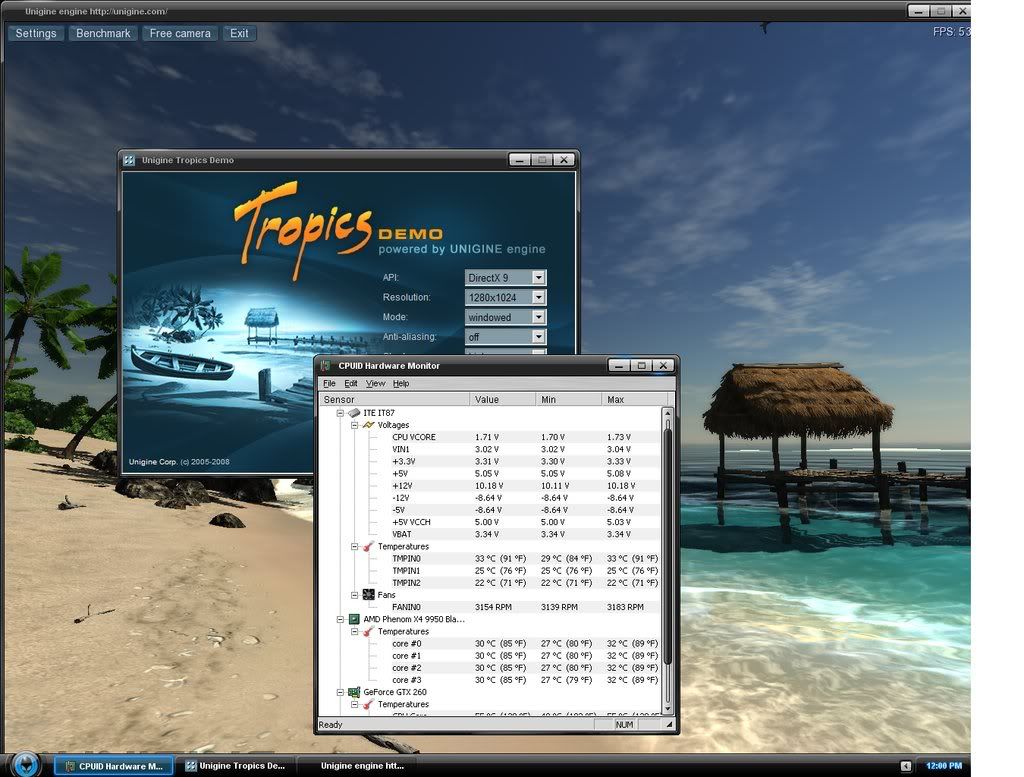
Task: Click the taskbar clock showing 12:00 PM
Action: (944, 766)
